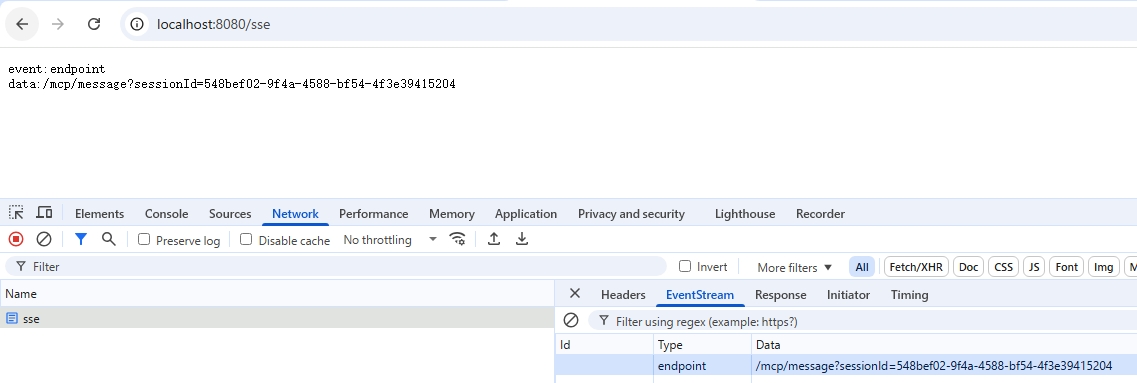Clear the network log

pos(44,239)
